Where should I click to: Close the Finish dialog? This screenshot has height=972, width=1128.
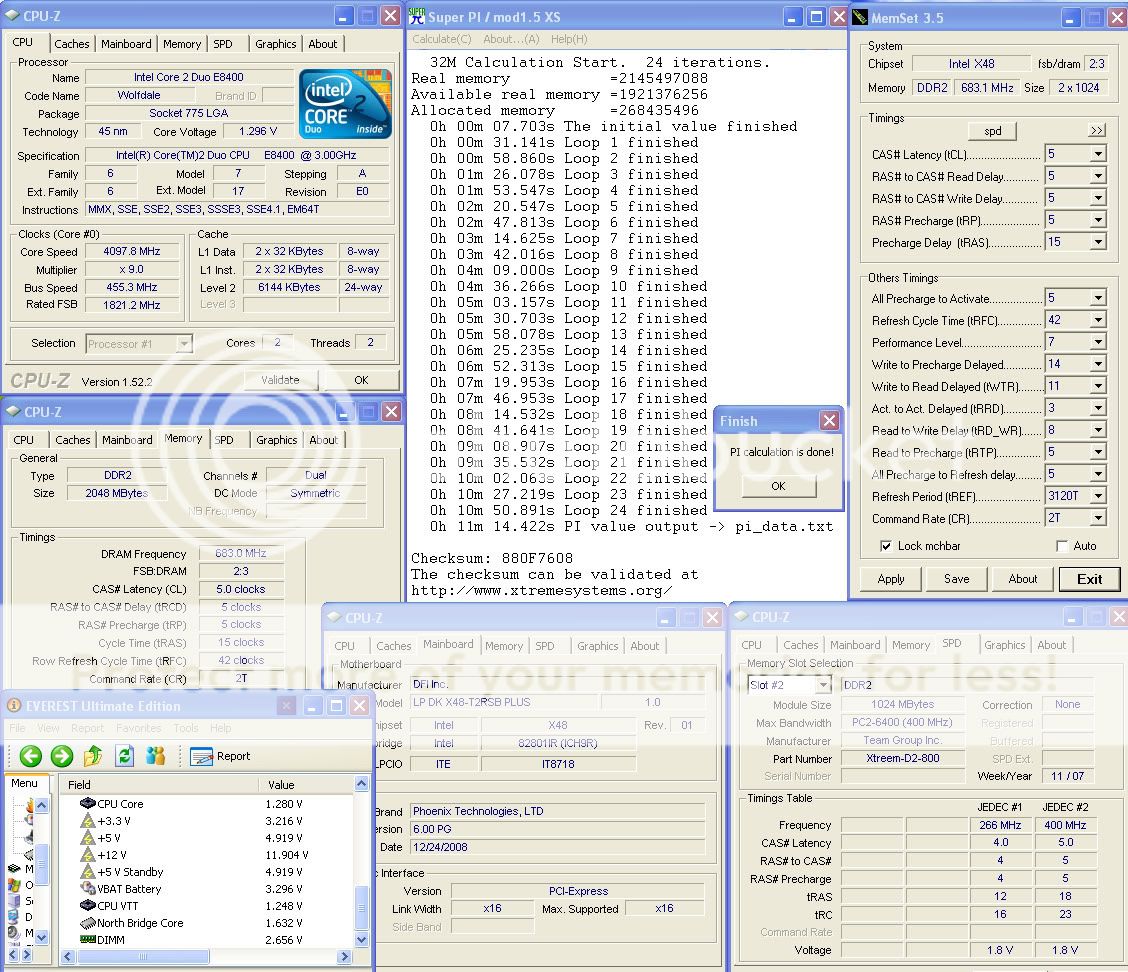coord(829,420)
